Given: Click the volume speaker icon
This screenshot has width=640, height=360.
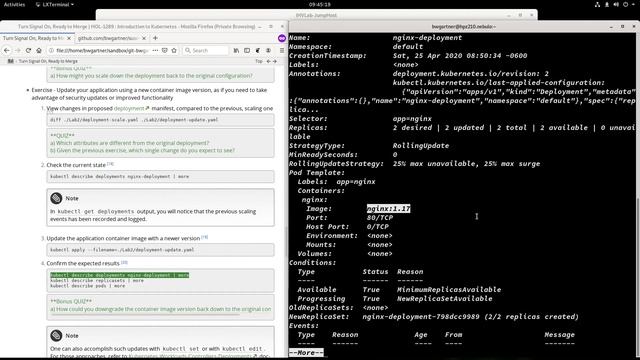Looking at the screenshot, I should [616, 4].
